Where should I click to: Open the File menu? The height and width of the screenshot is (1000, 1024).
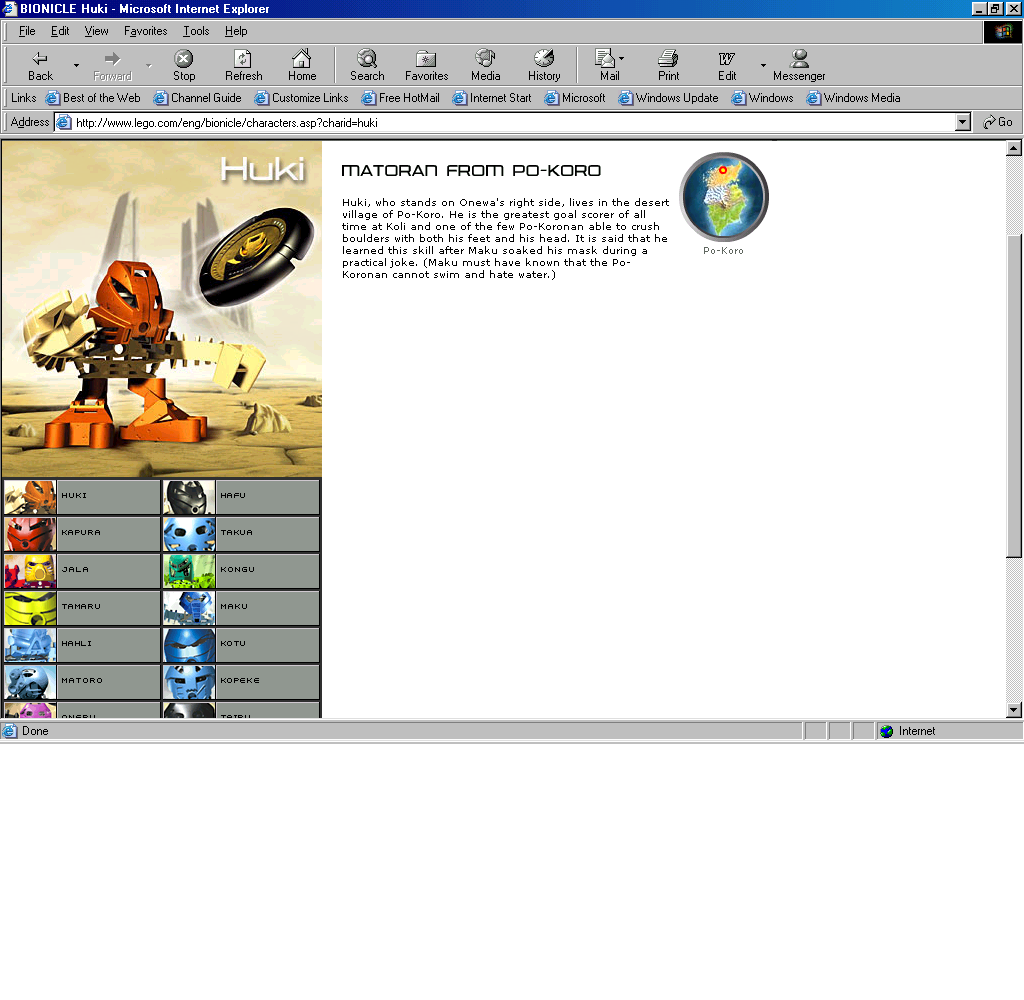[27, 31]
